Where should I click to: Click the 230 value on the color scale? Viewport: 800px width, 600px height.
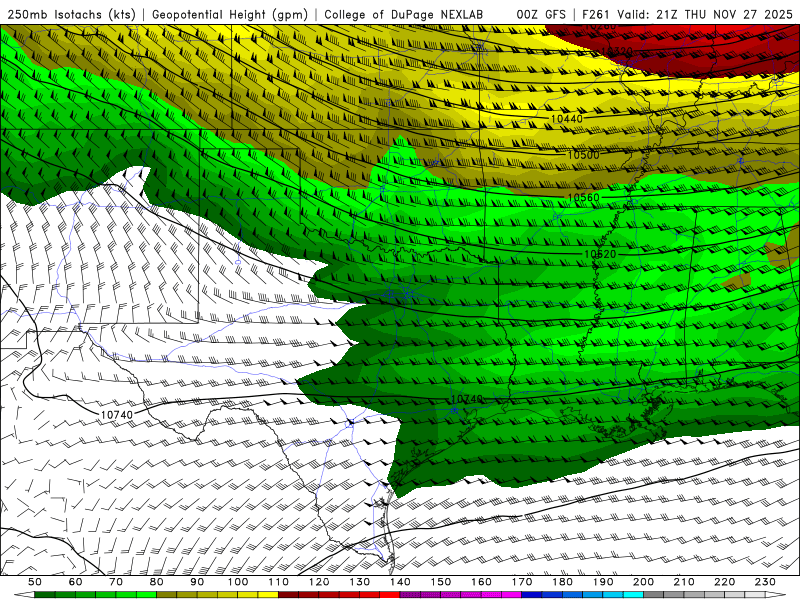click(x=765, y=582)
